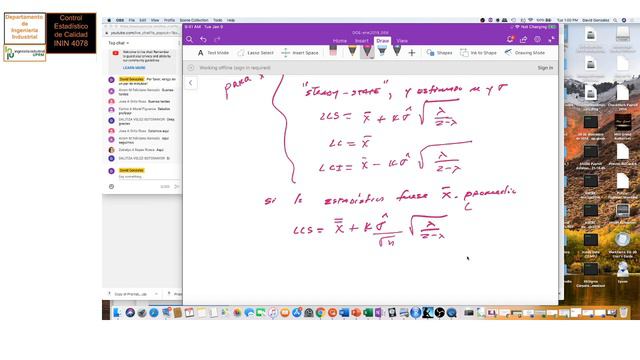640x360 pixels.
Task: Click the share icon in OneNote
Action: point(524,39)
